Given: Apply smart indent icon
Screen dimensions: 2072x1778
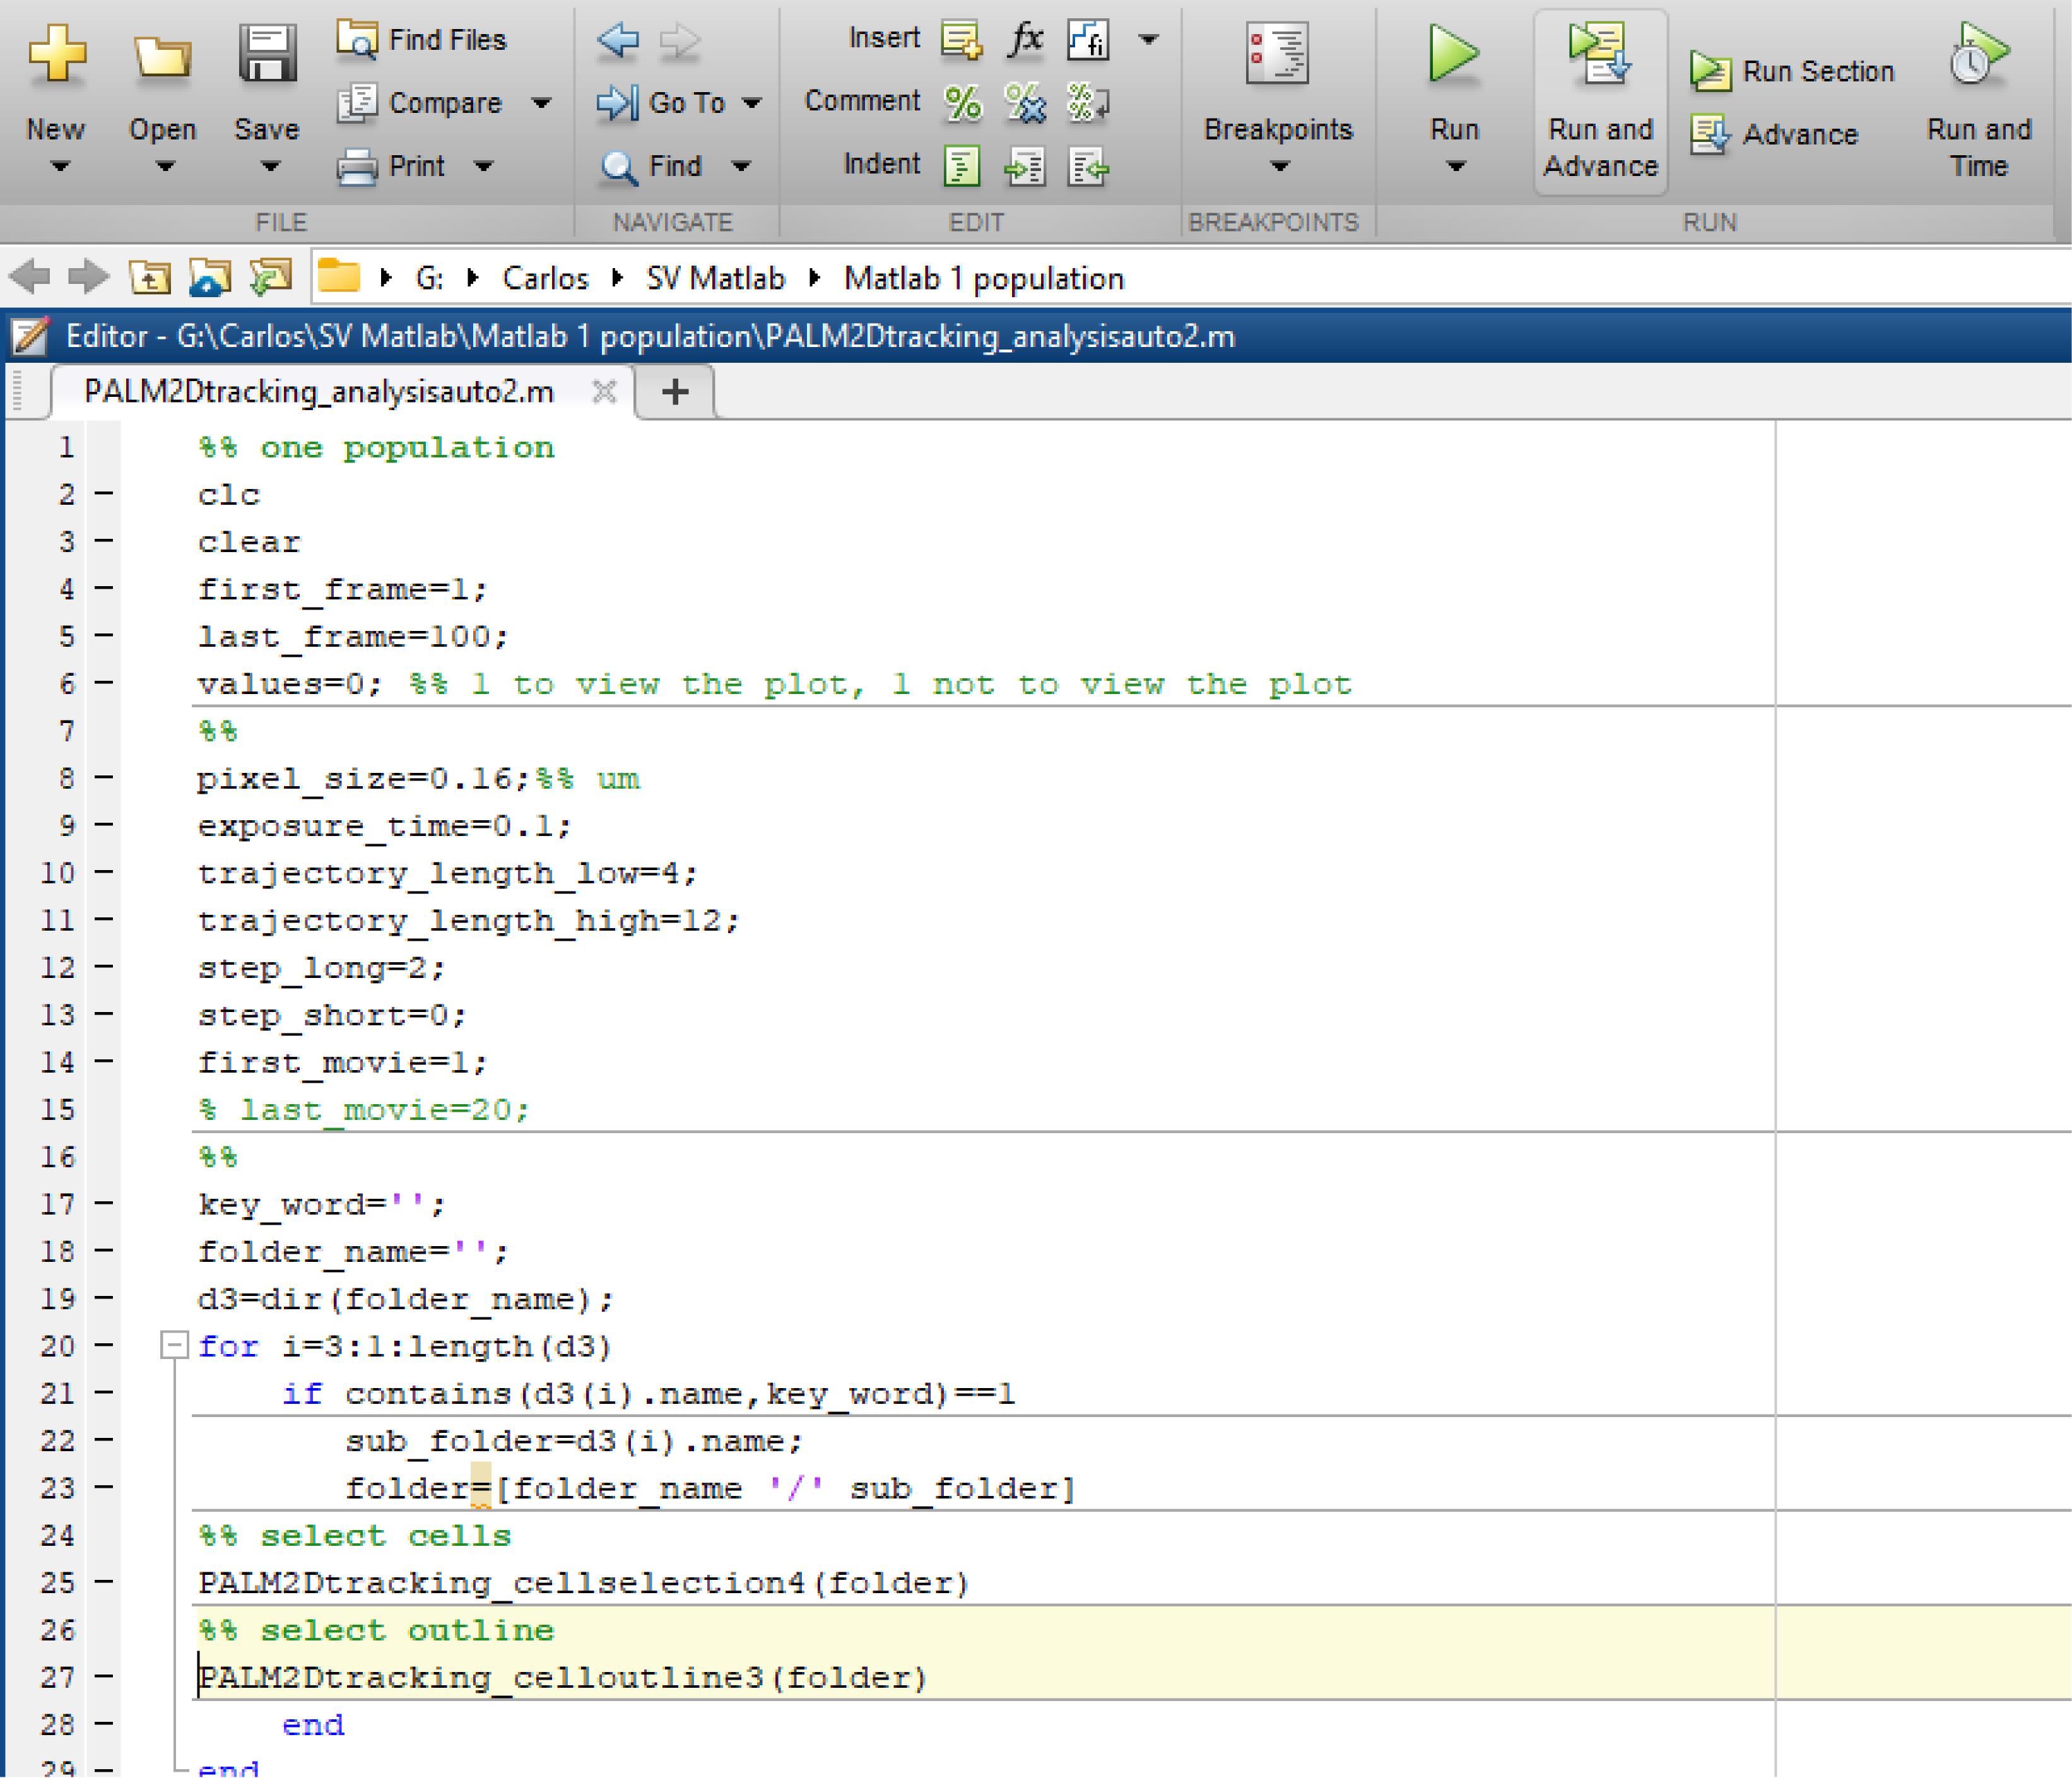Looking at the screenshot, I should (962, 166).
